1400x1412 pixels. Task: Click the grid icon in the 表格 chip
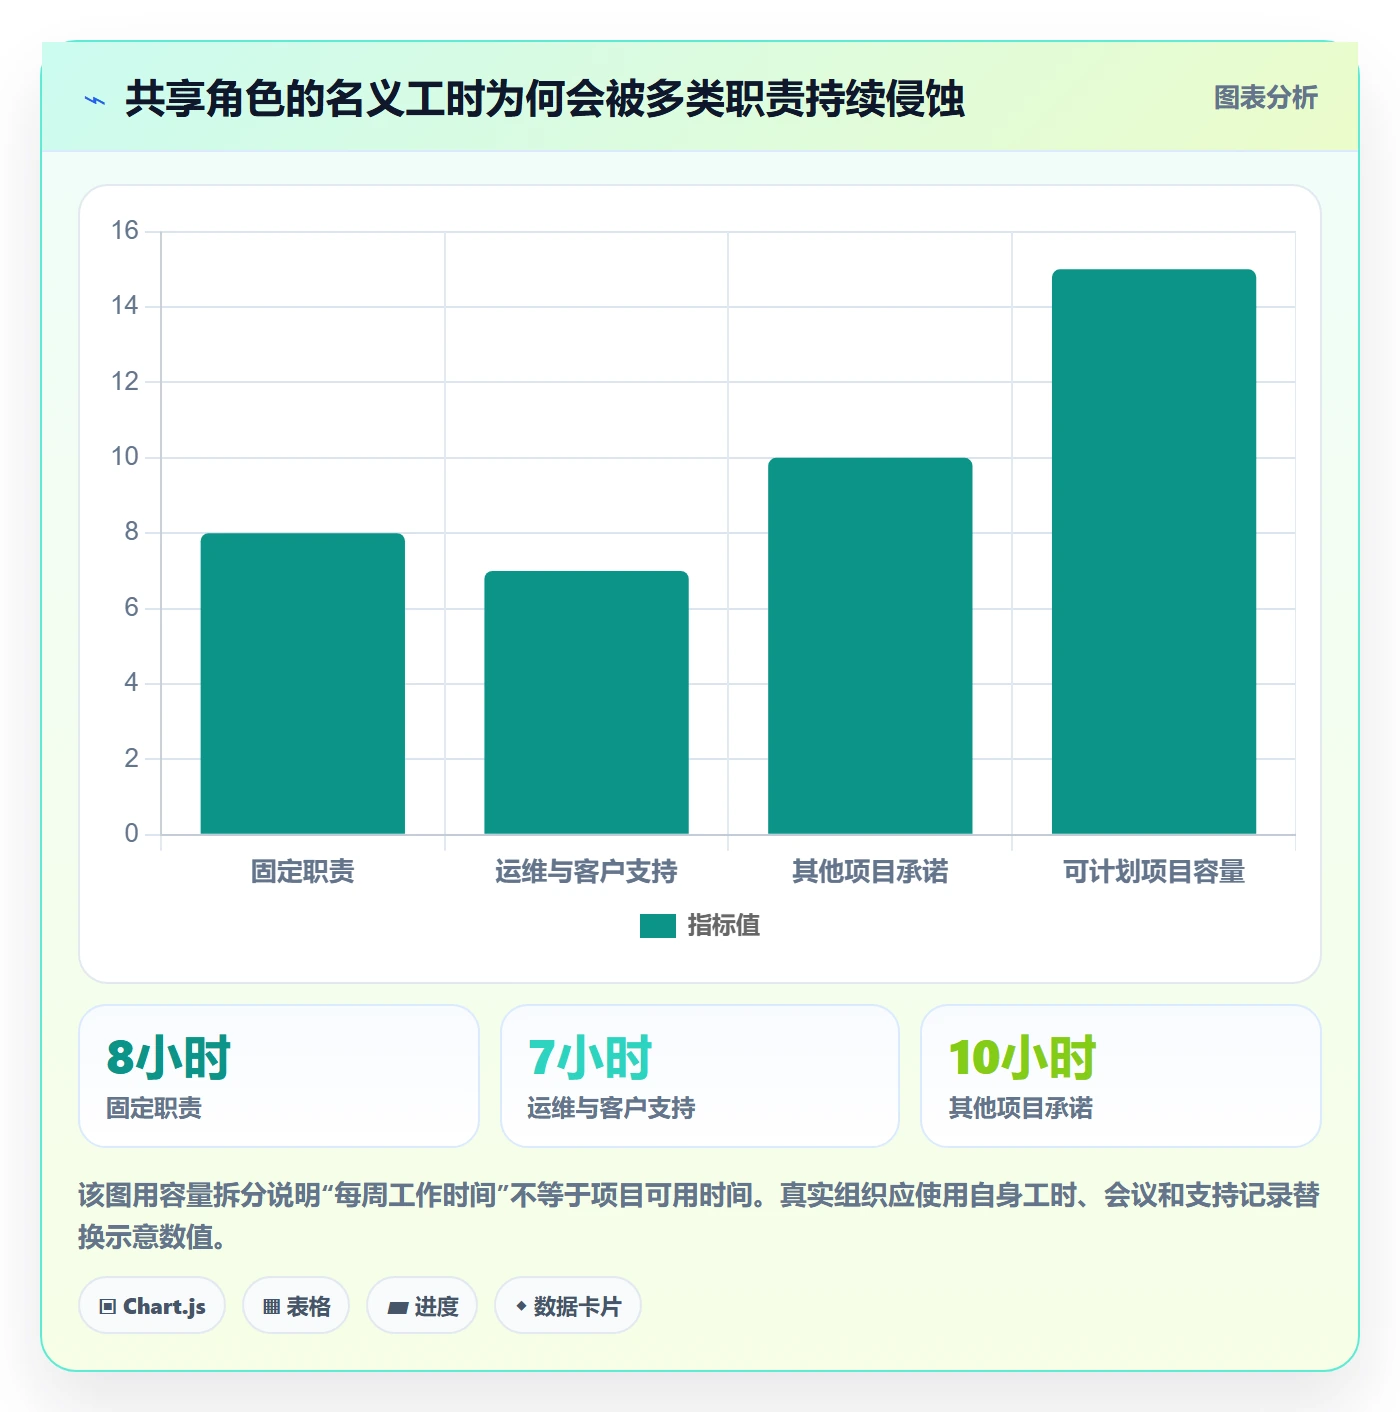(x=271, y=1307)
